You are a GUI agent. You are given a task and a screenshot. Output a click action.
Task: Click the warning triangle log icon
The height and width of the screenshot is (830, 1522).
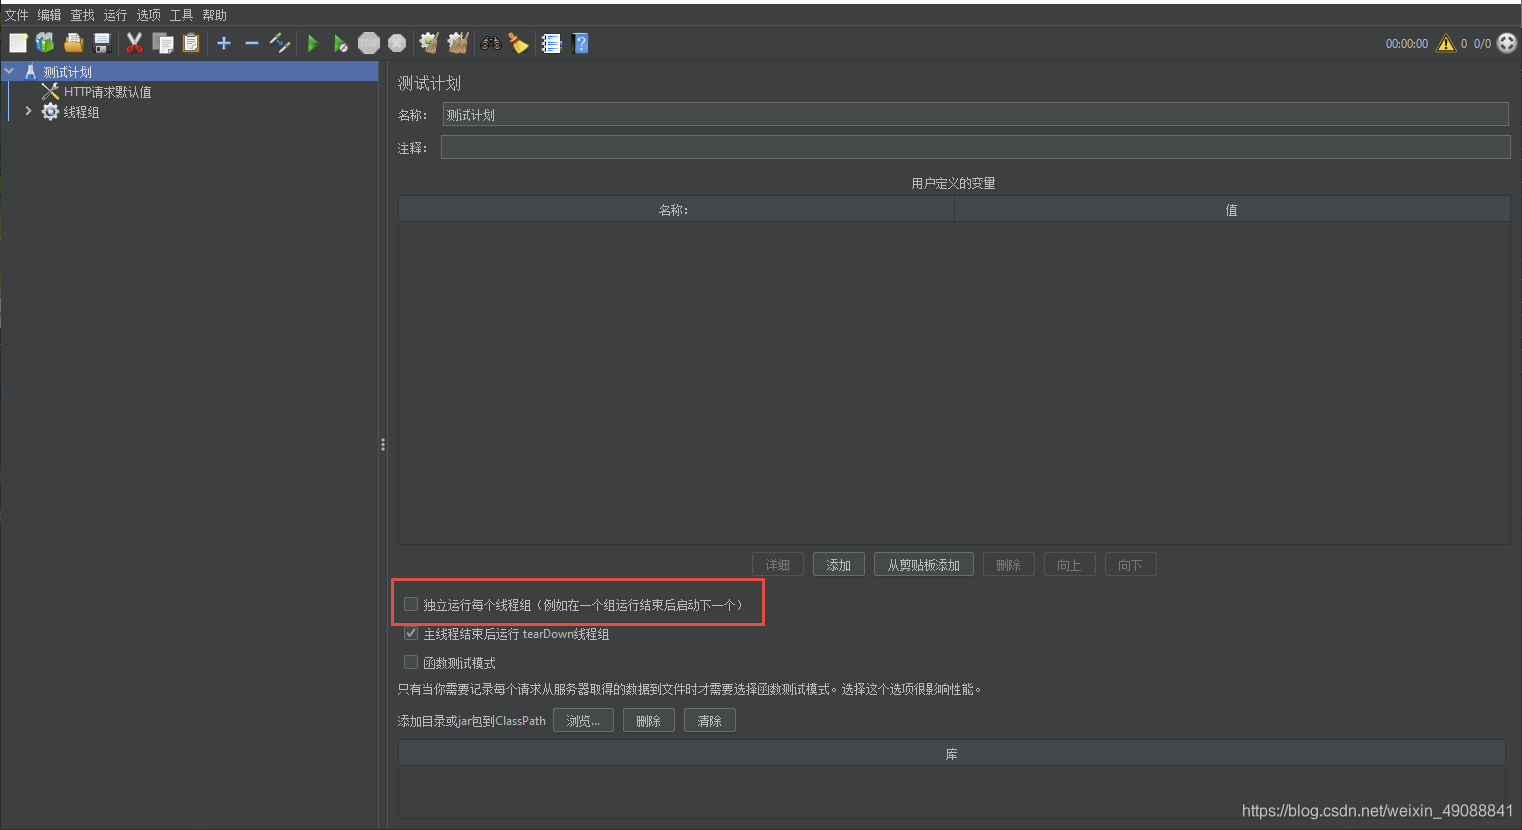(x=1446, y=43)
